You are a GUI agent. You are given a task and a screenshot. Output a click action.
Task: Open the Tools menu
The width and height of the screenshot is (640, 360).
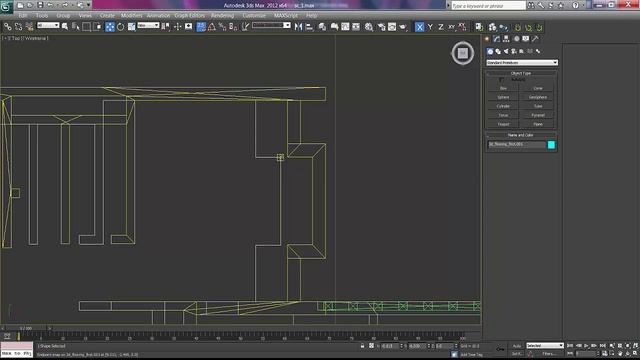coord(42,16)
